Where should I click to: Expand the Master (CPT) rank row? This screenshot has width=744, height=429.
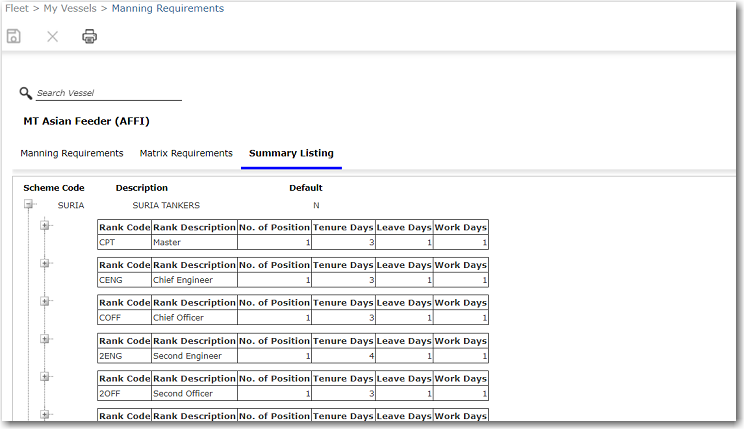tap(45, 225)
